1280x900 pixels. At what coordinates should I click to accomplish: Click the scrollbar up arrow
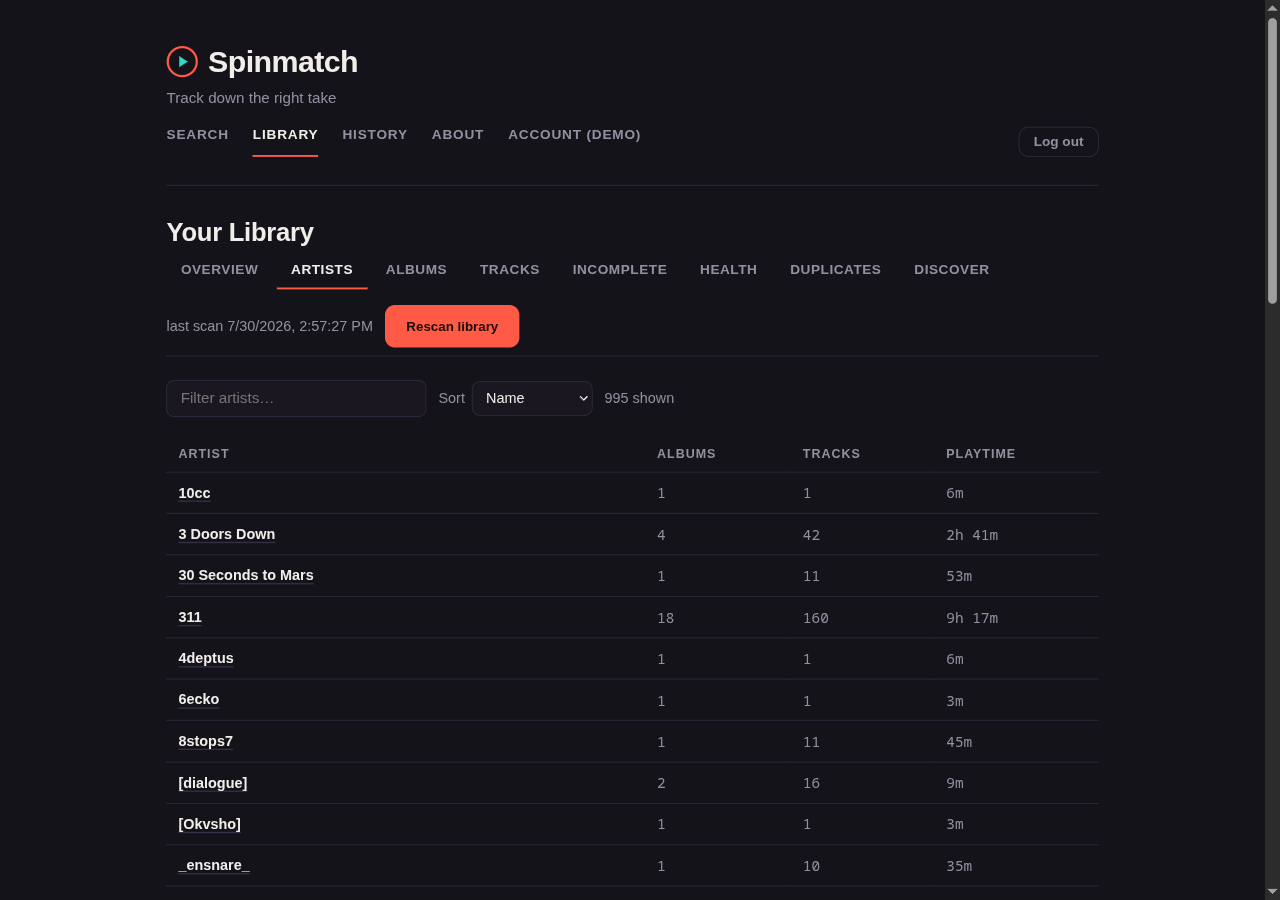(x=1272, y=7)
